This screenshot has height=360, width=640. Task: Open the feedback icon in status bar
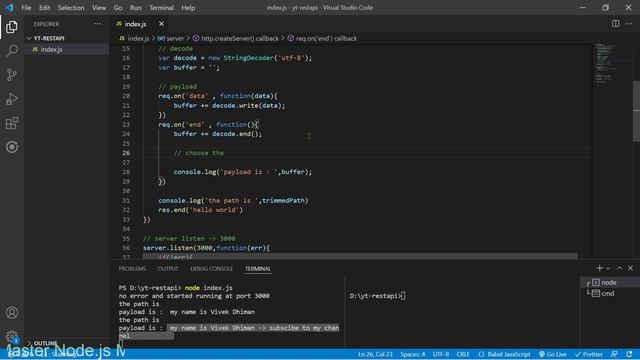614,354
